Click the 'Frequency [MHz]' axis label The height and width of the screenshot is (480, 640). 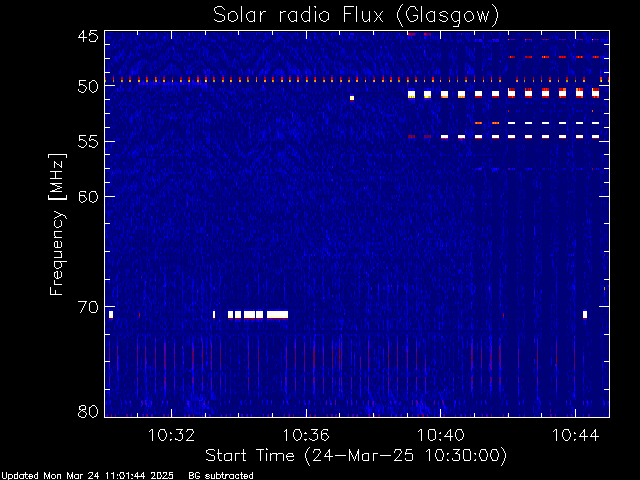click(57, 224)
